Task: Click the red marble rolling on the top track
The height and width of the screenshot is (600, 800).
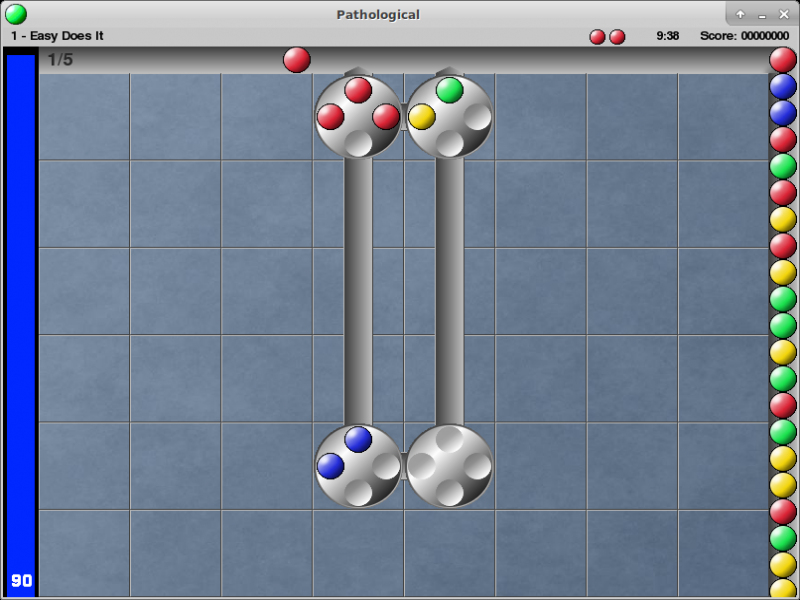Action: pyautogui.click(x=297, y=60)
